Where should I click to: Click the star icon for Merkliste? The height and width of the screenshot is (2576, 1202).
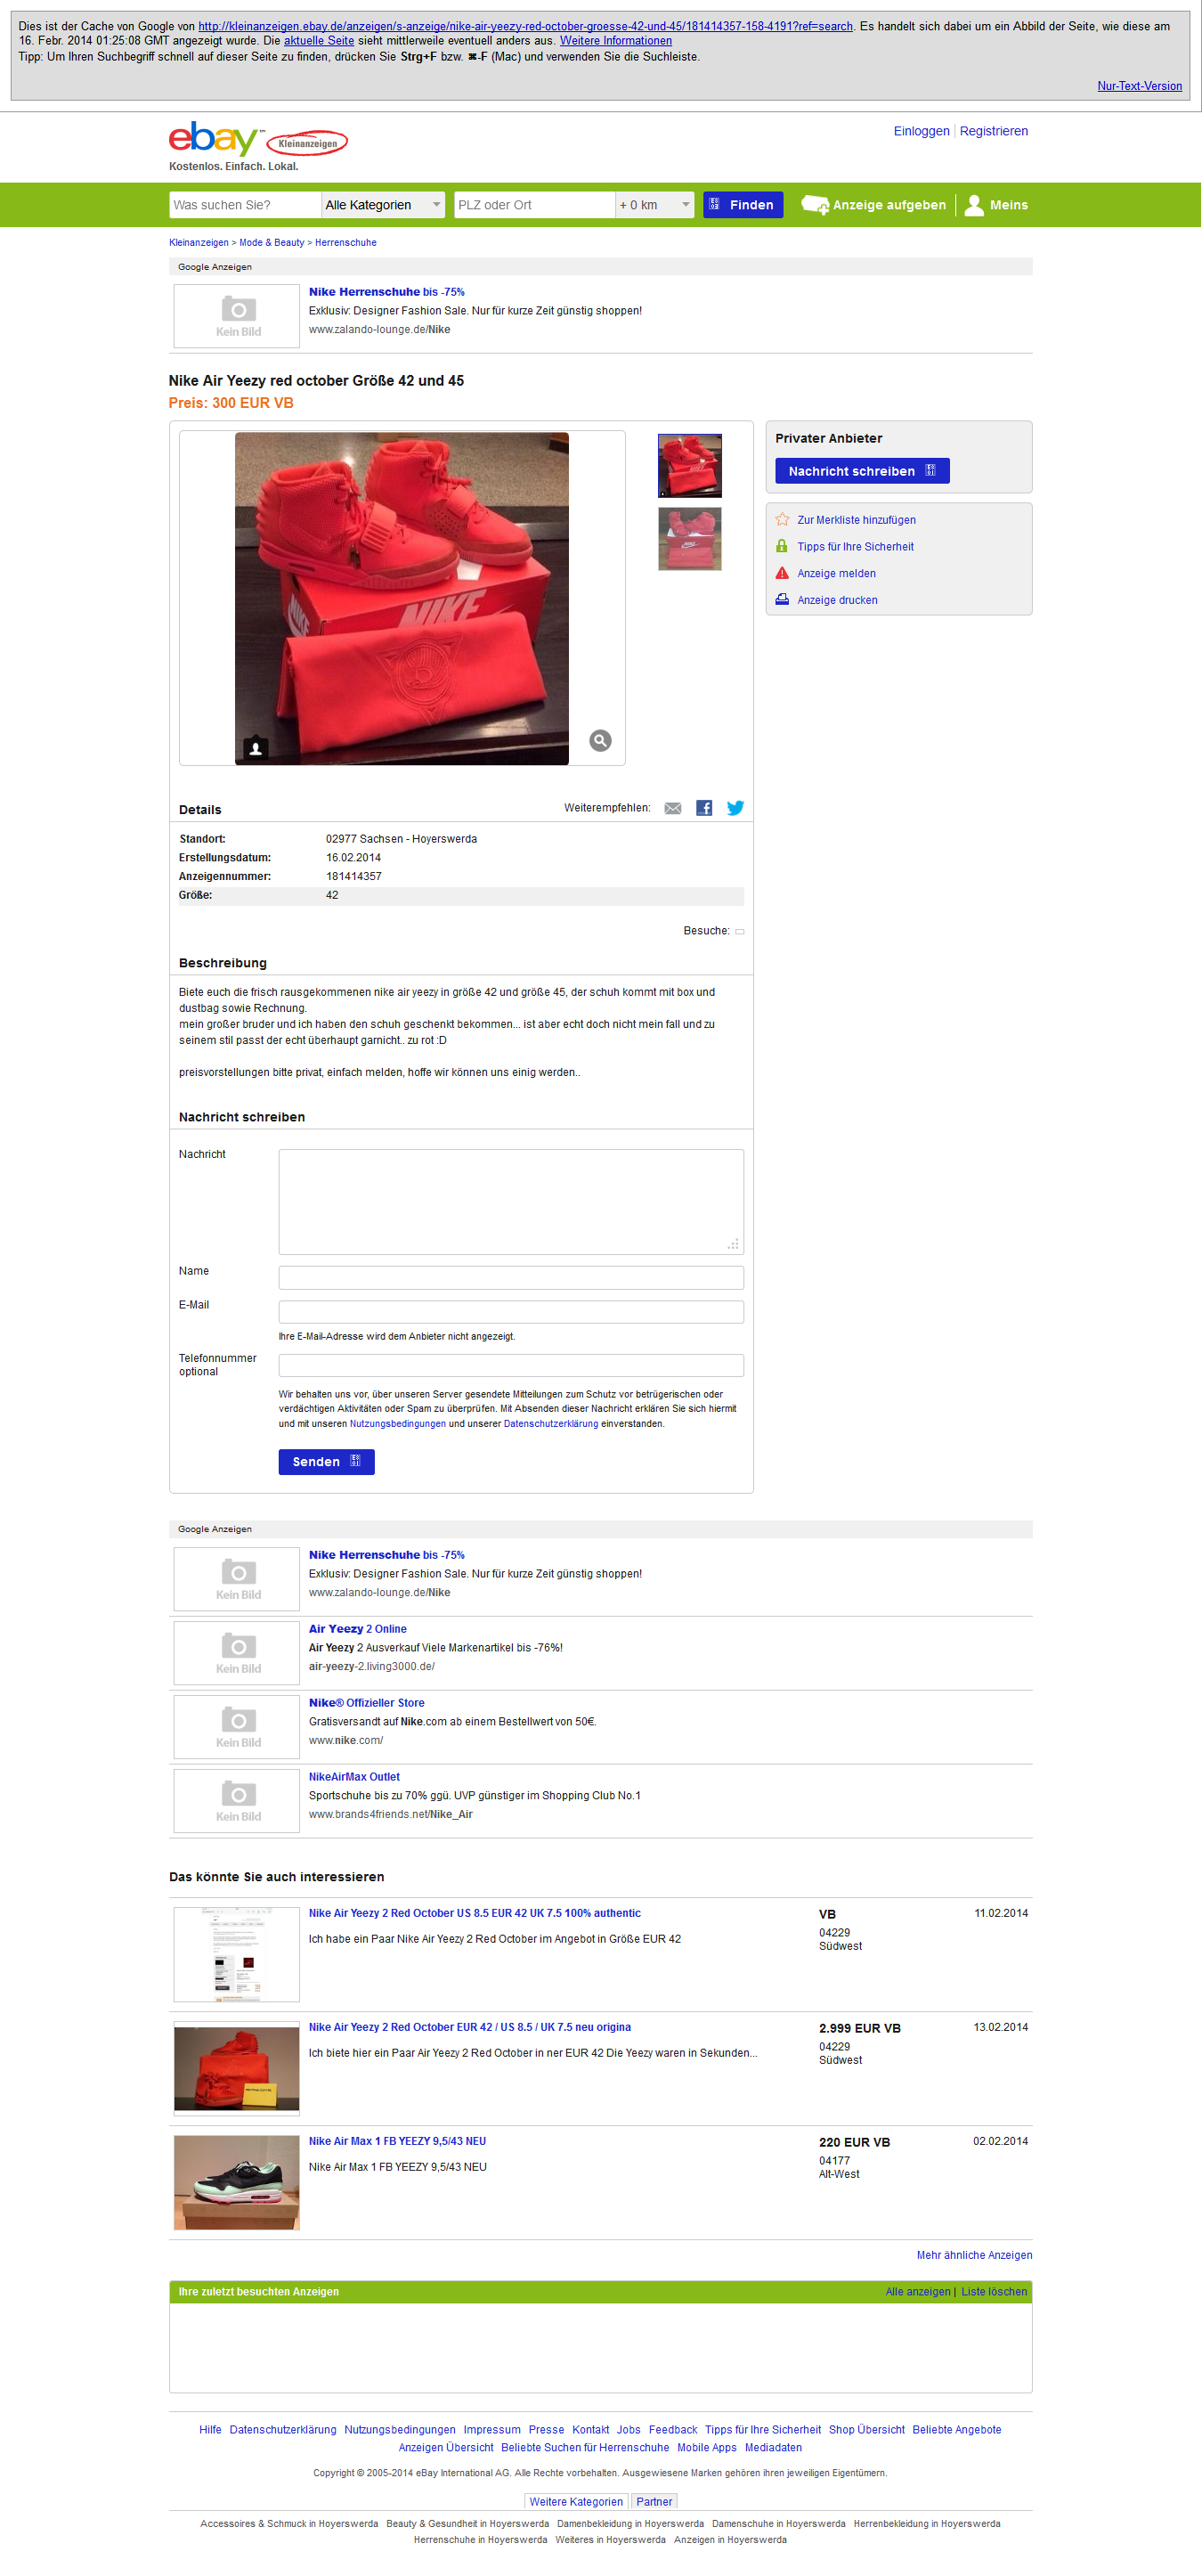click(782, 519)
